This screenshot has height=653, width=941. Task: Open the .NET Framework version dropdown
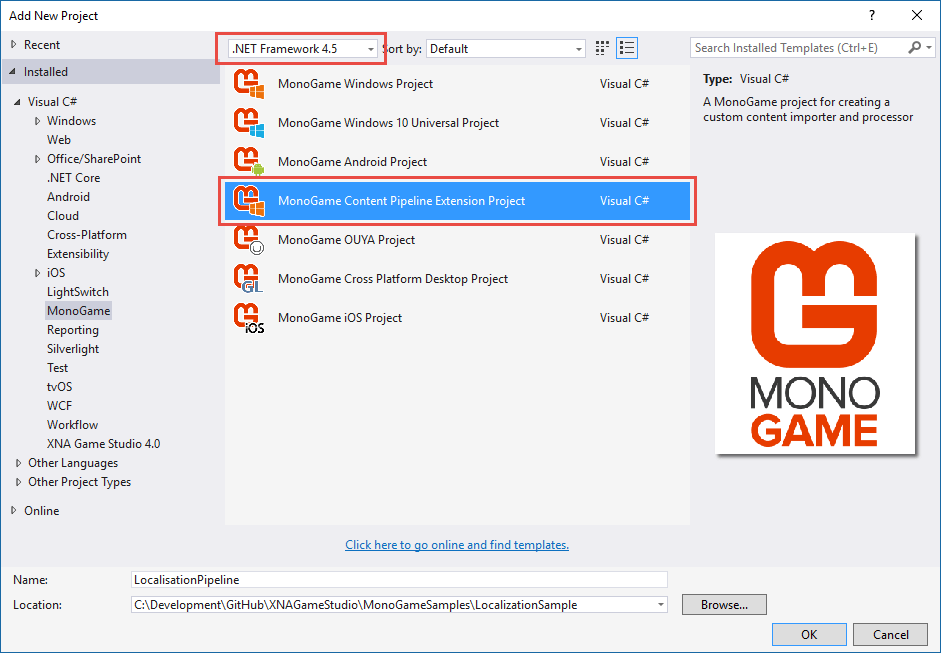[303, 49]
